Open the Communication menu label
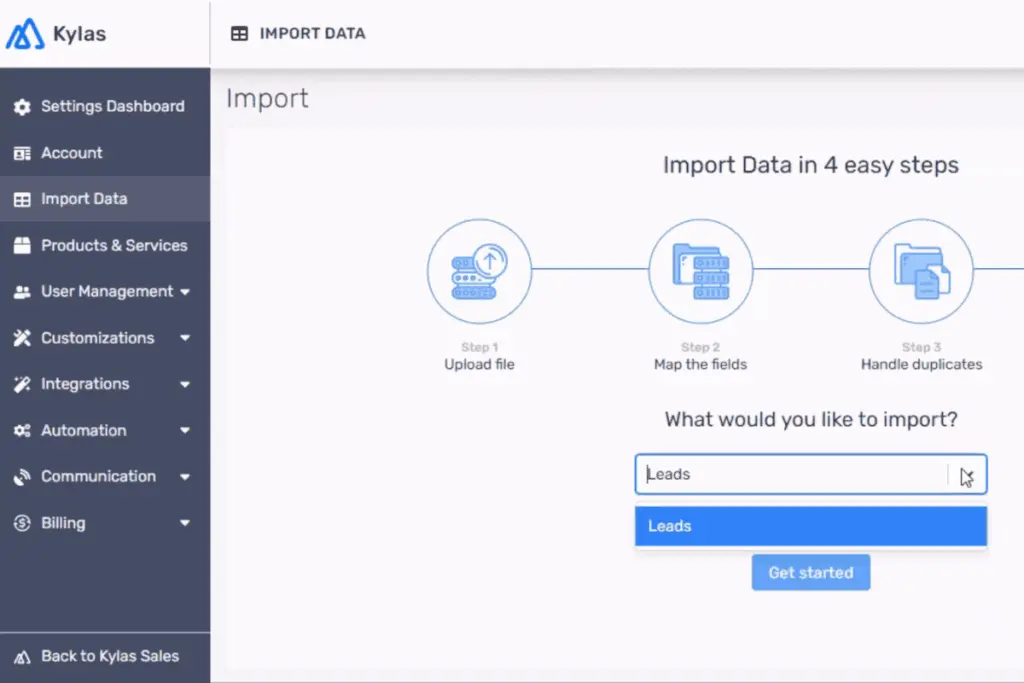The width and height of the screenshot is (1024, 683). 99,477
